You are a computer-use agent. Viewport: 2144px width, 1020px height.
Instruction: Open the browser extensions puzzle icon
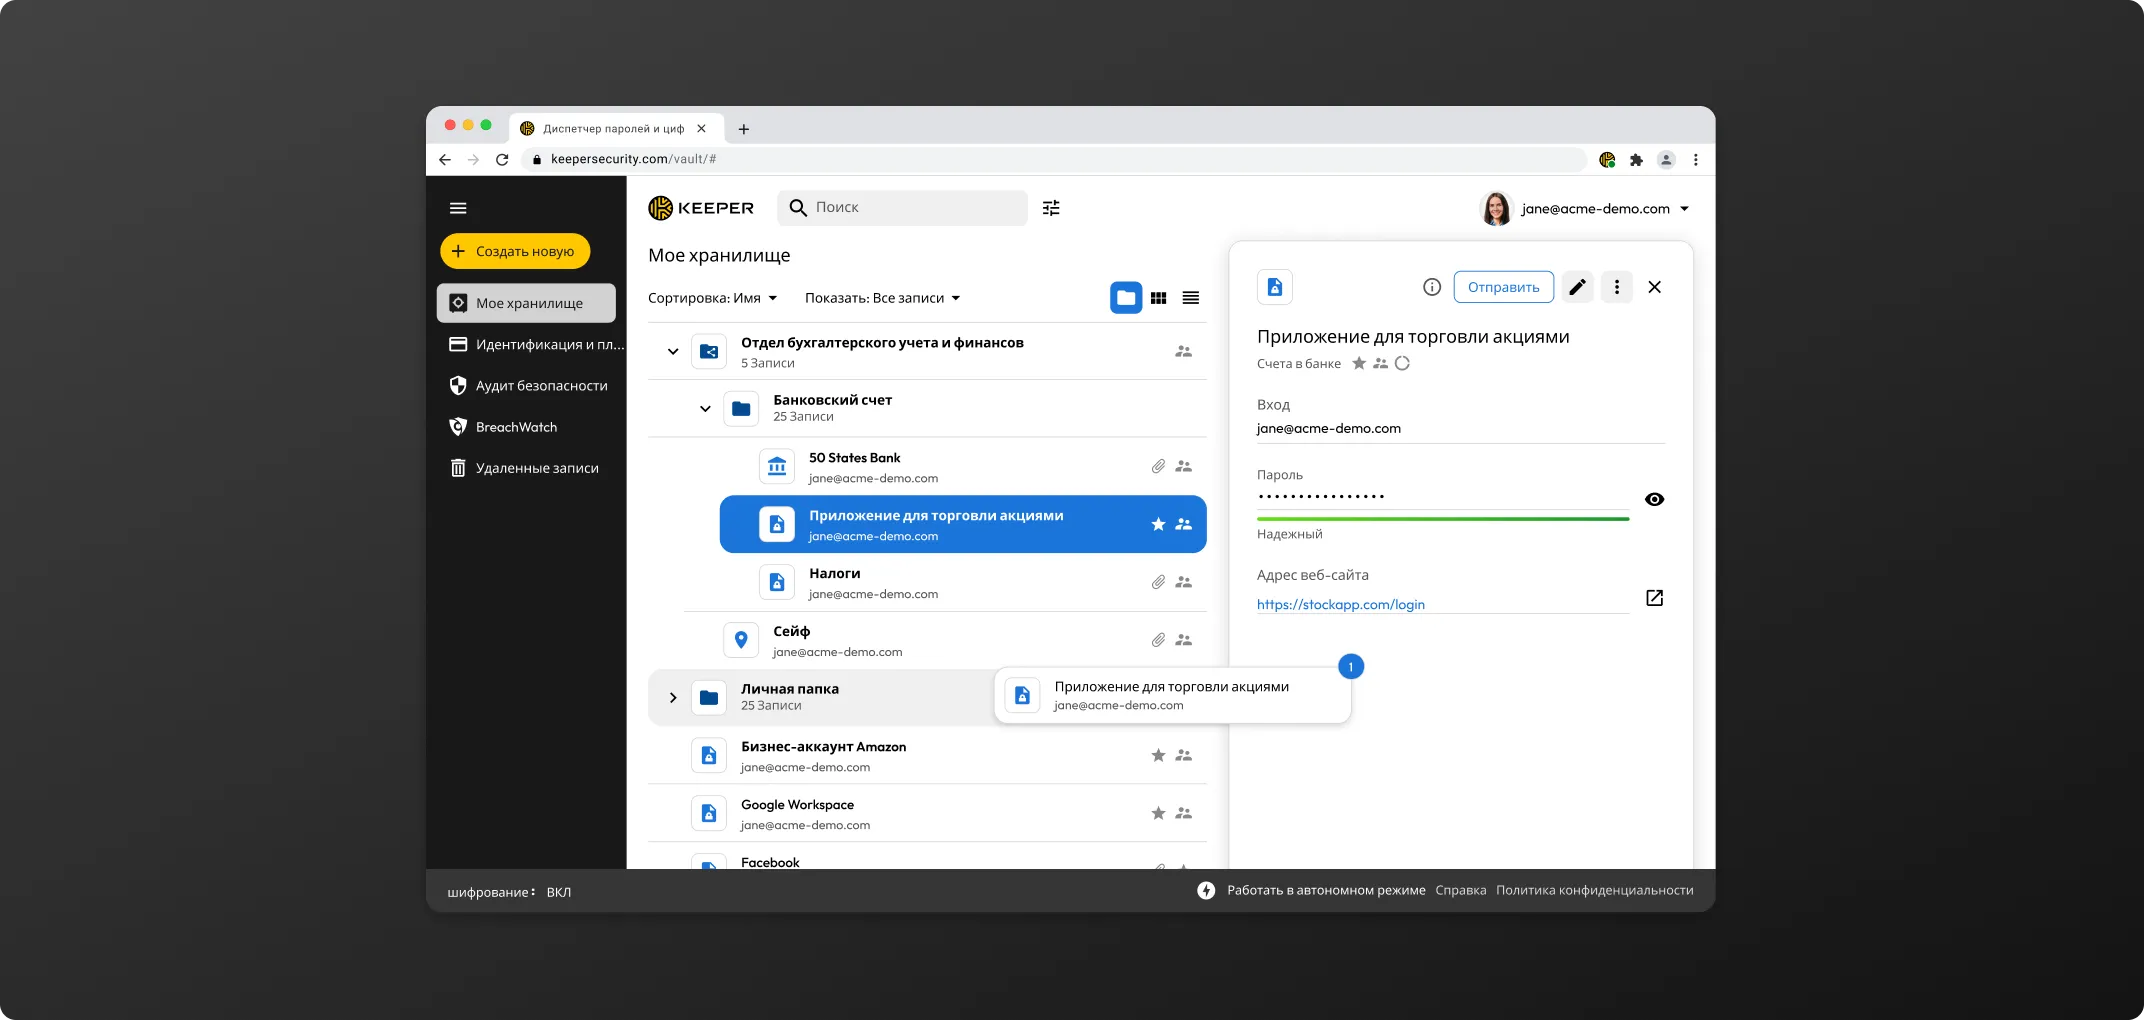coord(1636,159)
